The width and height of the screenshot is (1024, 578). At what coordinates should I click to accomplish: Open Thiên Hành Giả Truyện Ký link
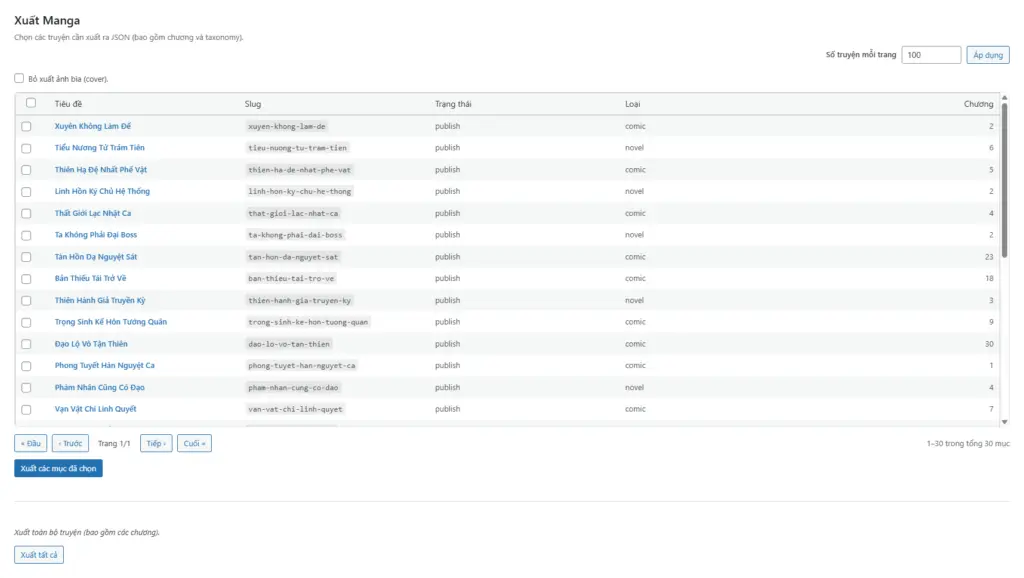tap(100, 300)
